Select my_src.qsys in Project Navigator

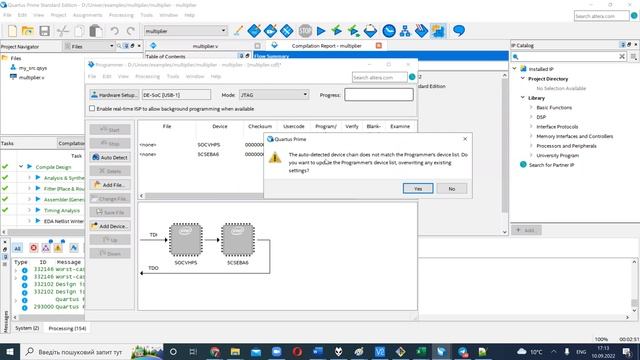click(33, 68)
